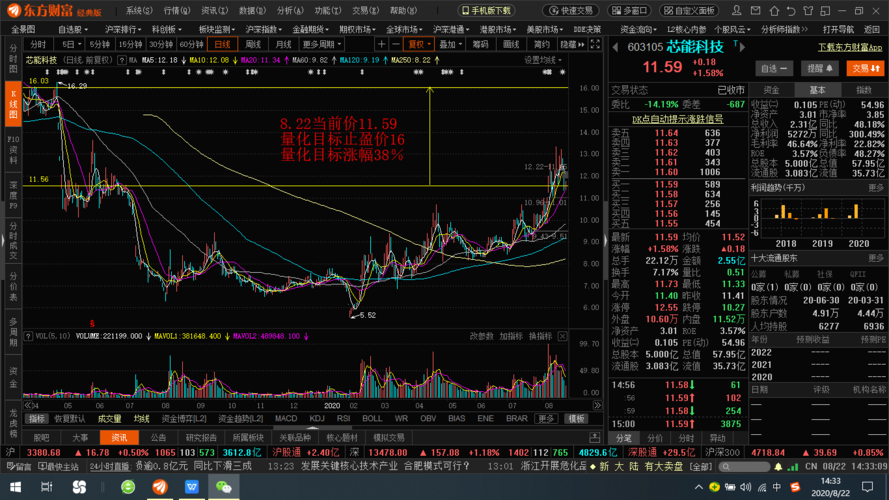The width and height of the screenshot is (889, 500).
Task: Open 复权 adjustment dropdown
Action: (x=419, y=44)
